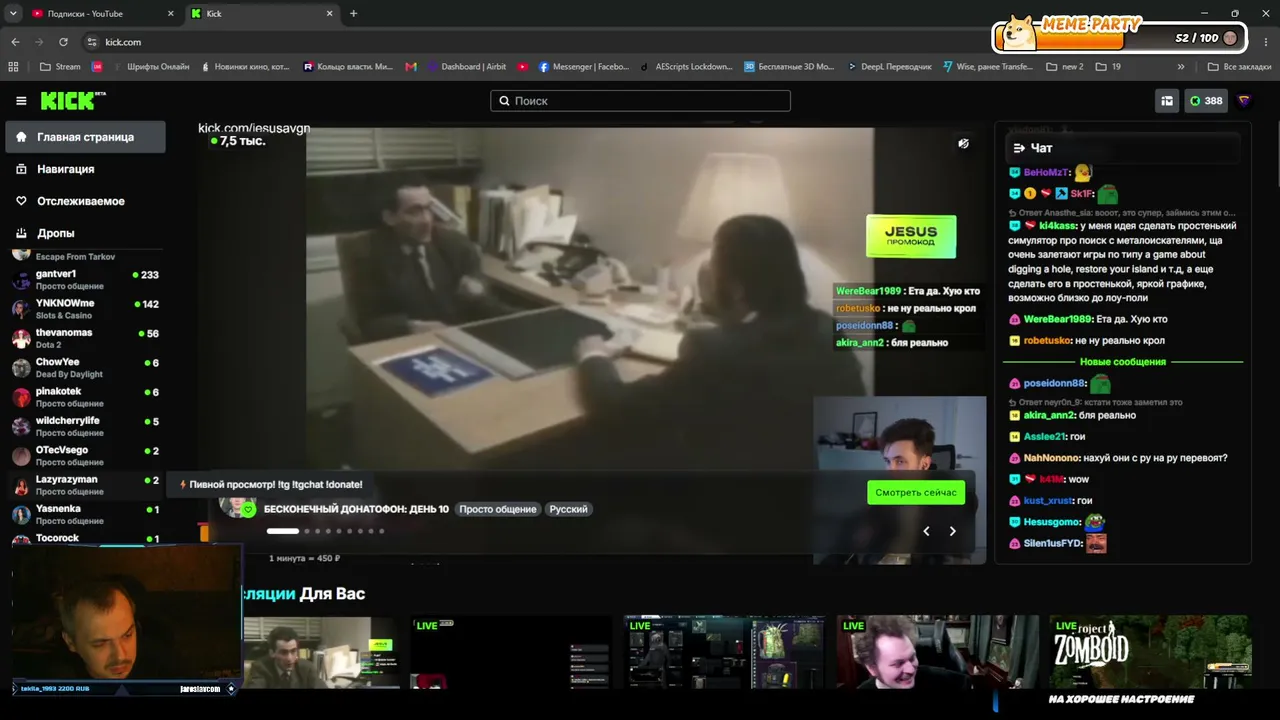Screen dimensions: 1280x720
Task: Open the Бесплатные 3D Мо... bookmark
Action: 789,67
